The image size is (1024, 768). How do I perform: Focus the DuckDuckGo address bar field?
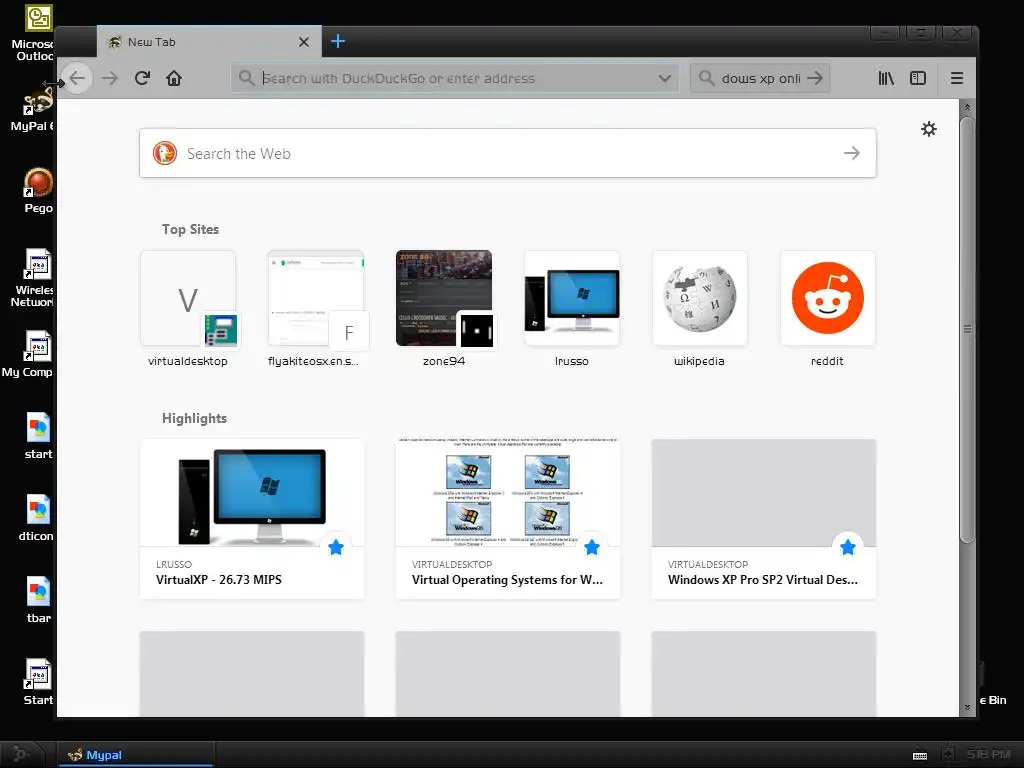[x=455, y=78]
